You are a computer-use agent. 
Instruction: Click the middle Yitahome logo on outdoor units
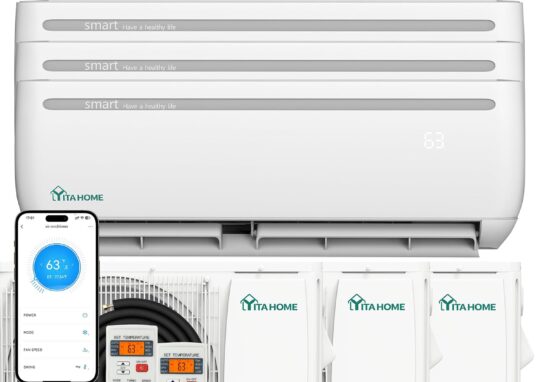coord(376,303)
